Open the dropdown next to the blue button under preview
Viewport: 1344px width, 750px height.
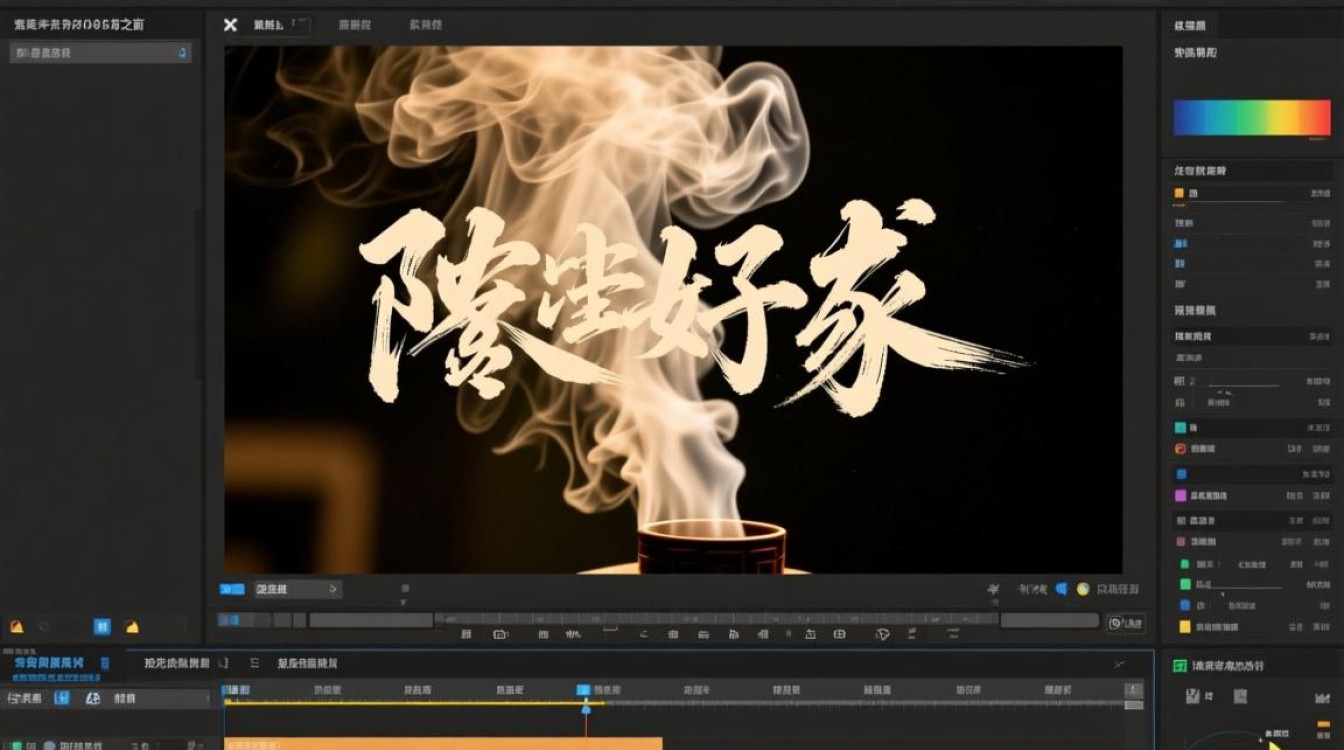pyautogui.click(x=297, y=589)
